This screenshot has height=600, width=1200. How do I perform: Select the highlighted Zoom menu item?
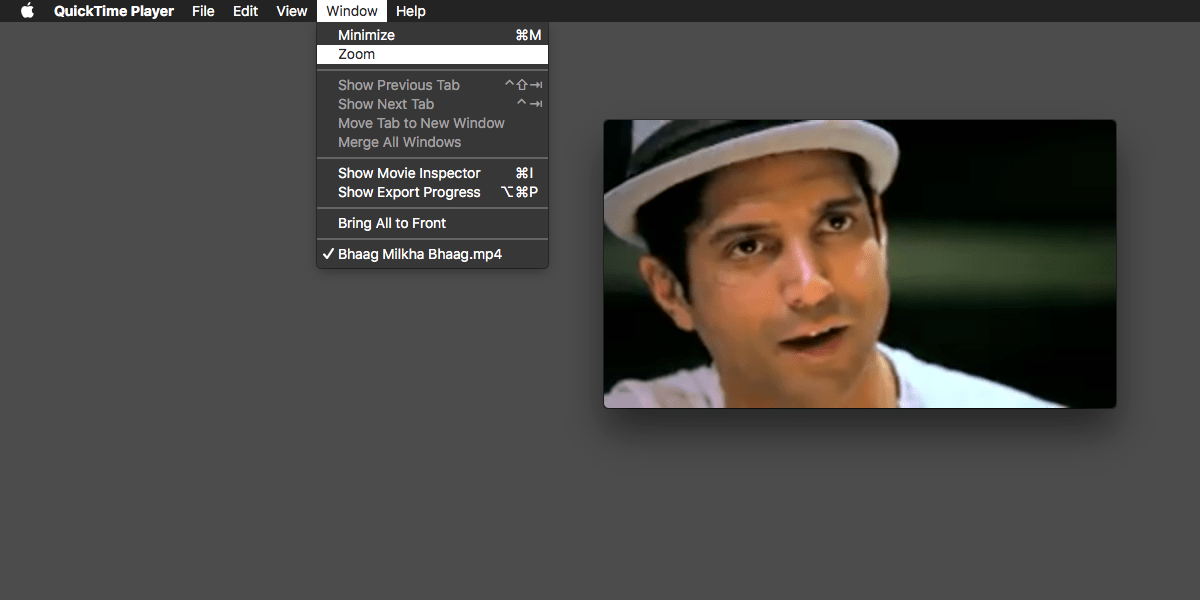[432, 54]
